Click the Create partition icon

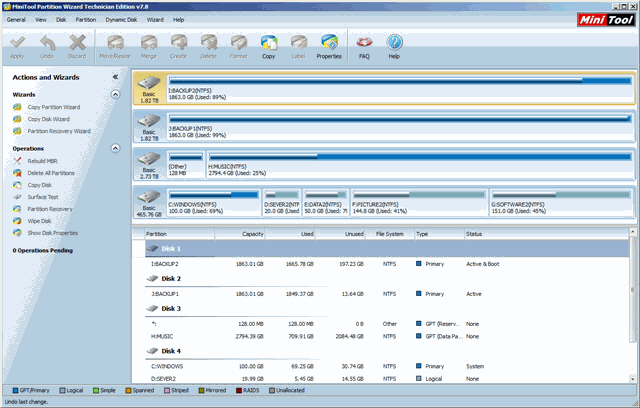[178, 47]
